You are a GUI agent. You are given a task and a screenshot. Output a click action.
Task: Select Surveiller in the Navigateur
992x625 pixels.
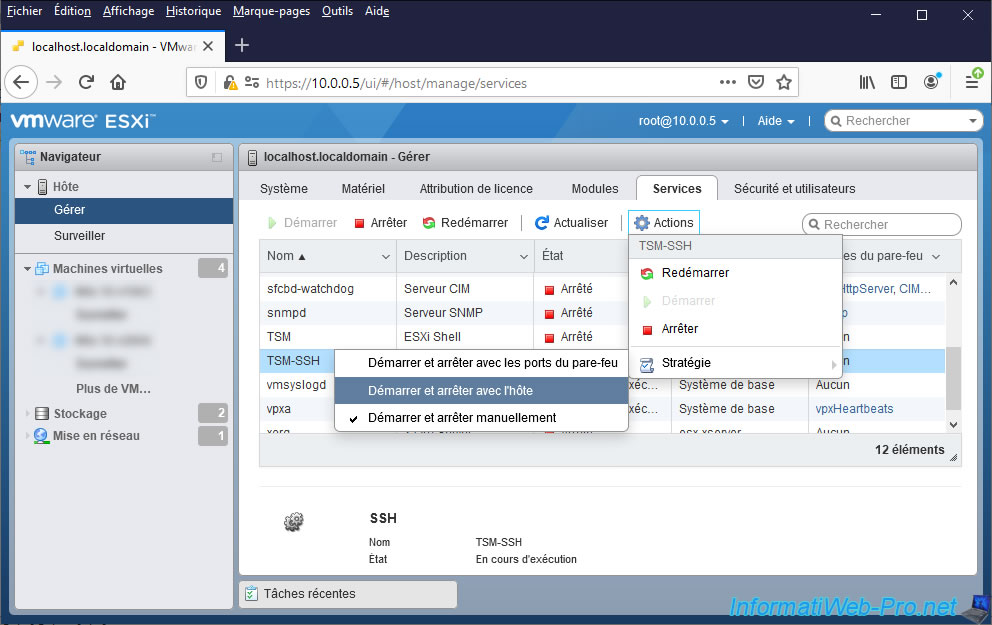coord(124,236)
